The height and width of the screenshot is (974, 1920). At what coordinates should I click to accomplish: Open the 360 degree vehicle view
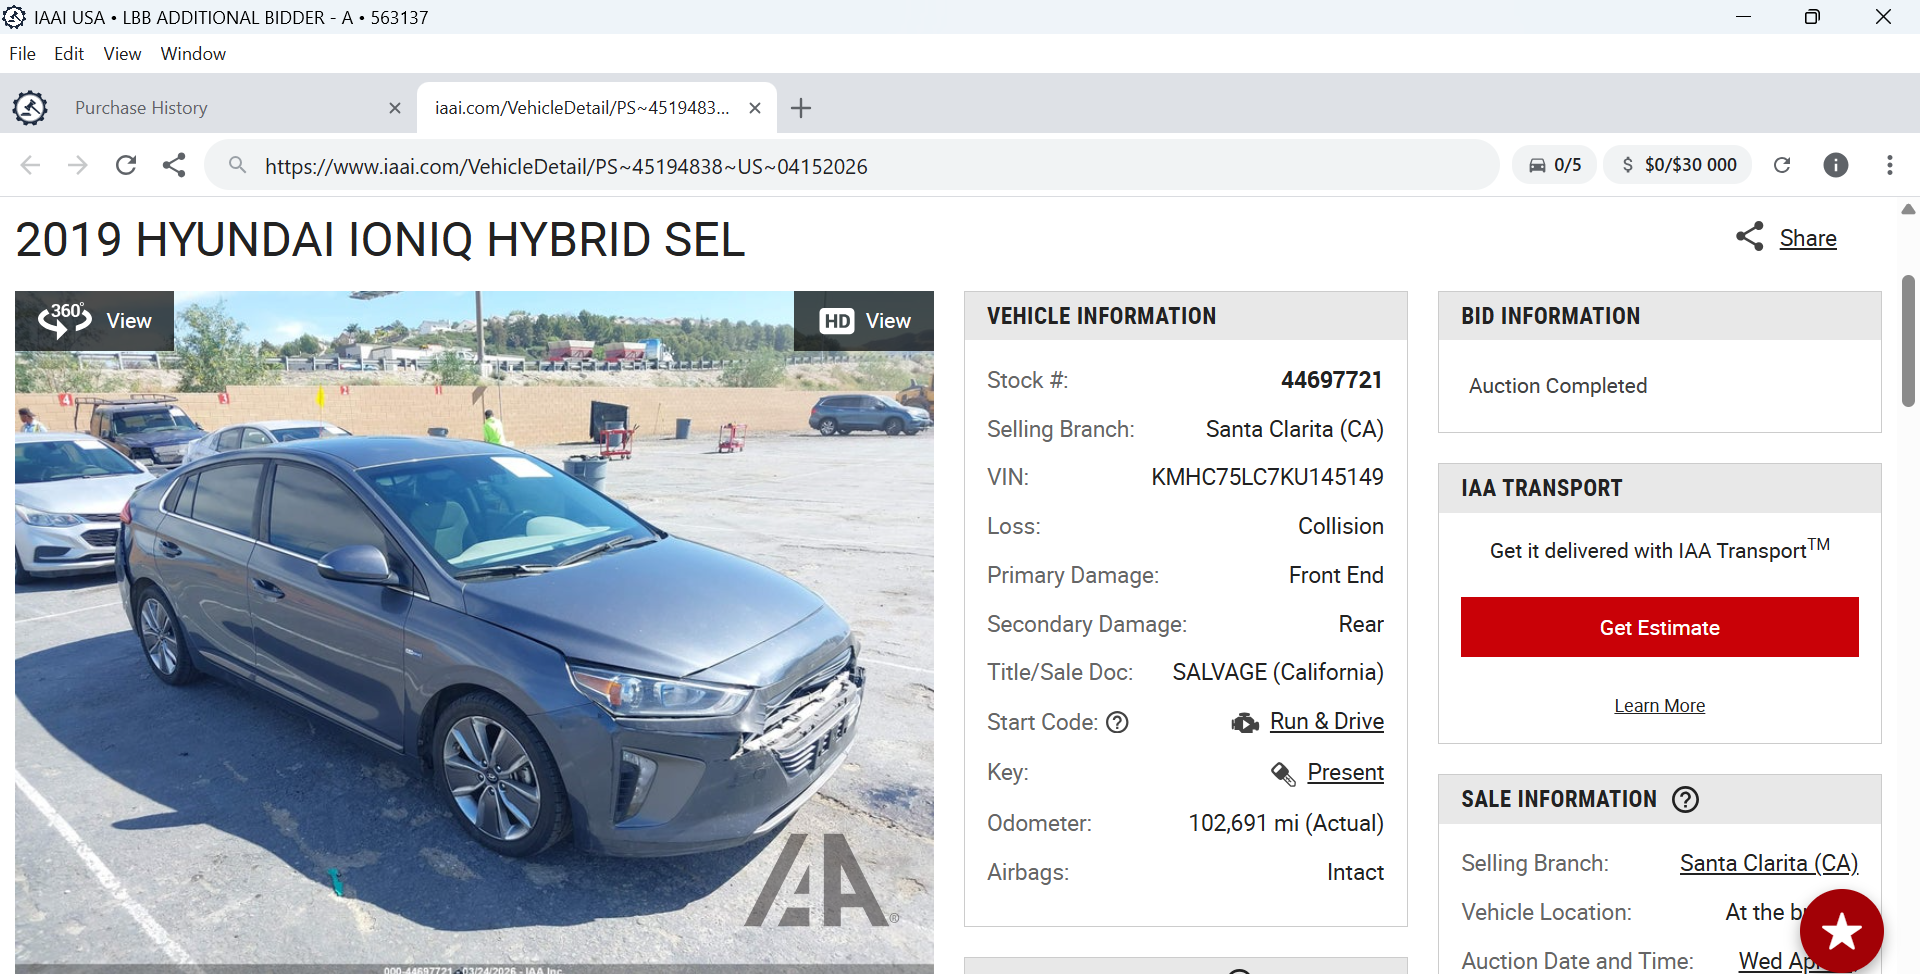[x=95, y=321]
